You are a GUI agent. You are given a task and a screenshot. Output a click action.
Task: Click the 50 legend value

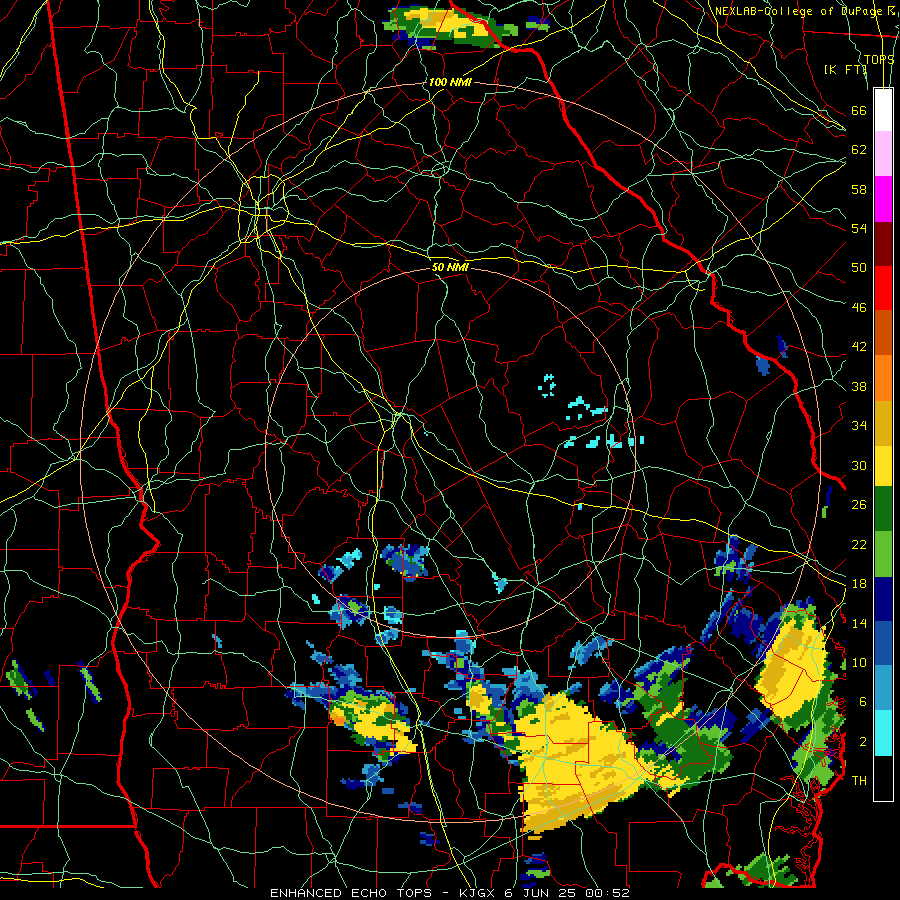click(x=859, y=267)
